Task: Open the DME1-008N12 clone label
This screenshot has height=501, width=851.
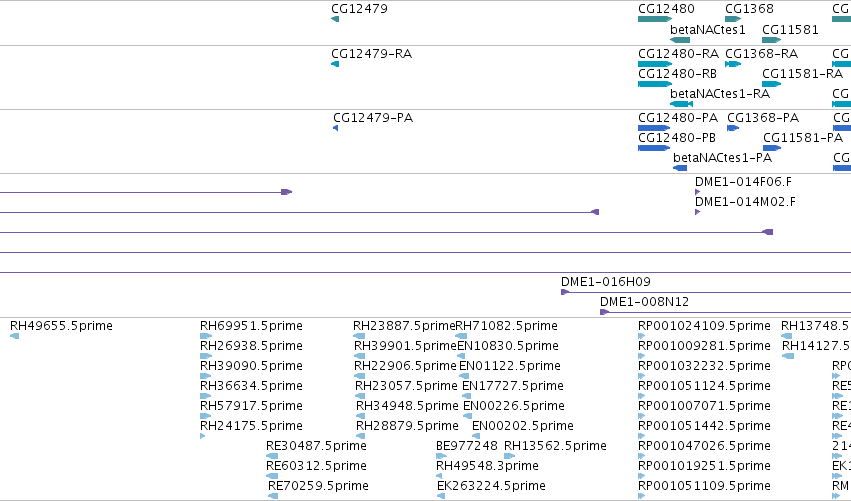Action: point(644,302)
